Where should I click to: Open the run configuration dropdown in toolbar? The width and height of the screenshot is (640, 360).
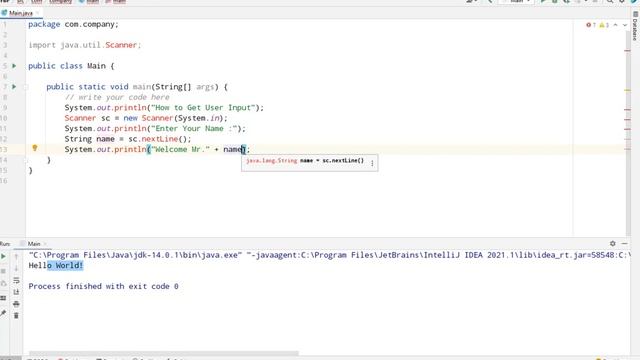click(x=516, y=2)
